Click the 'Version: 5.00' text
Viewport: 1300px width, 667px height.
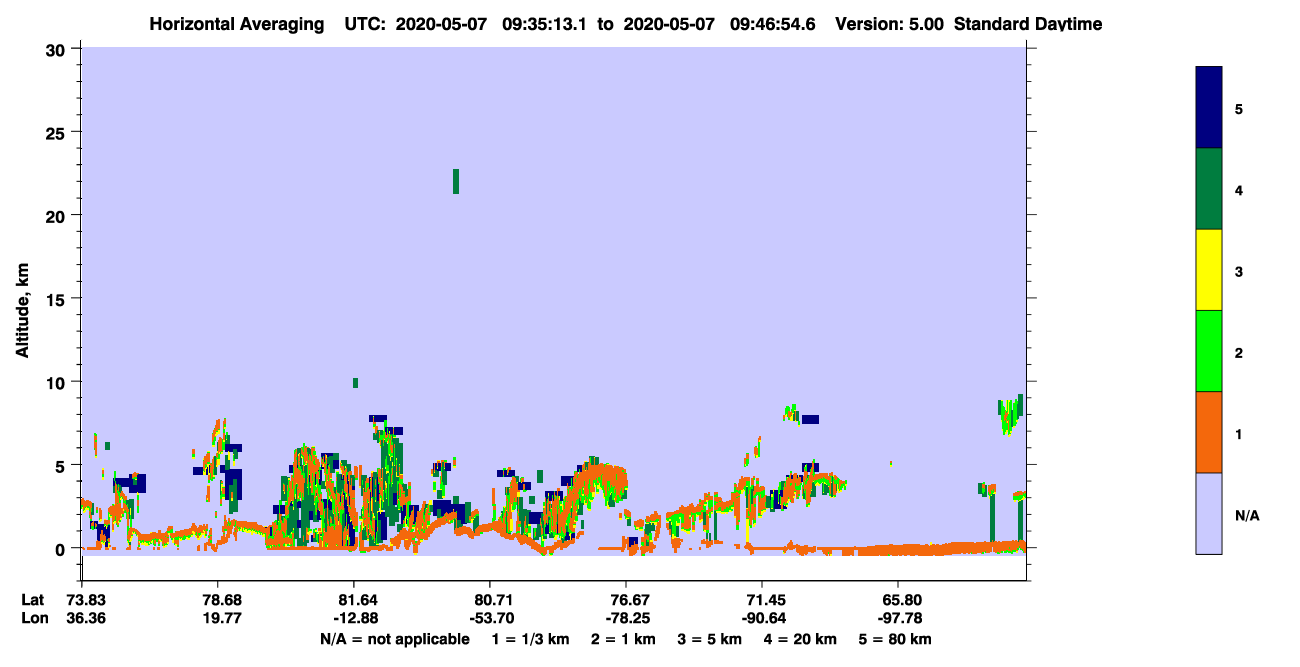889,24
